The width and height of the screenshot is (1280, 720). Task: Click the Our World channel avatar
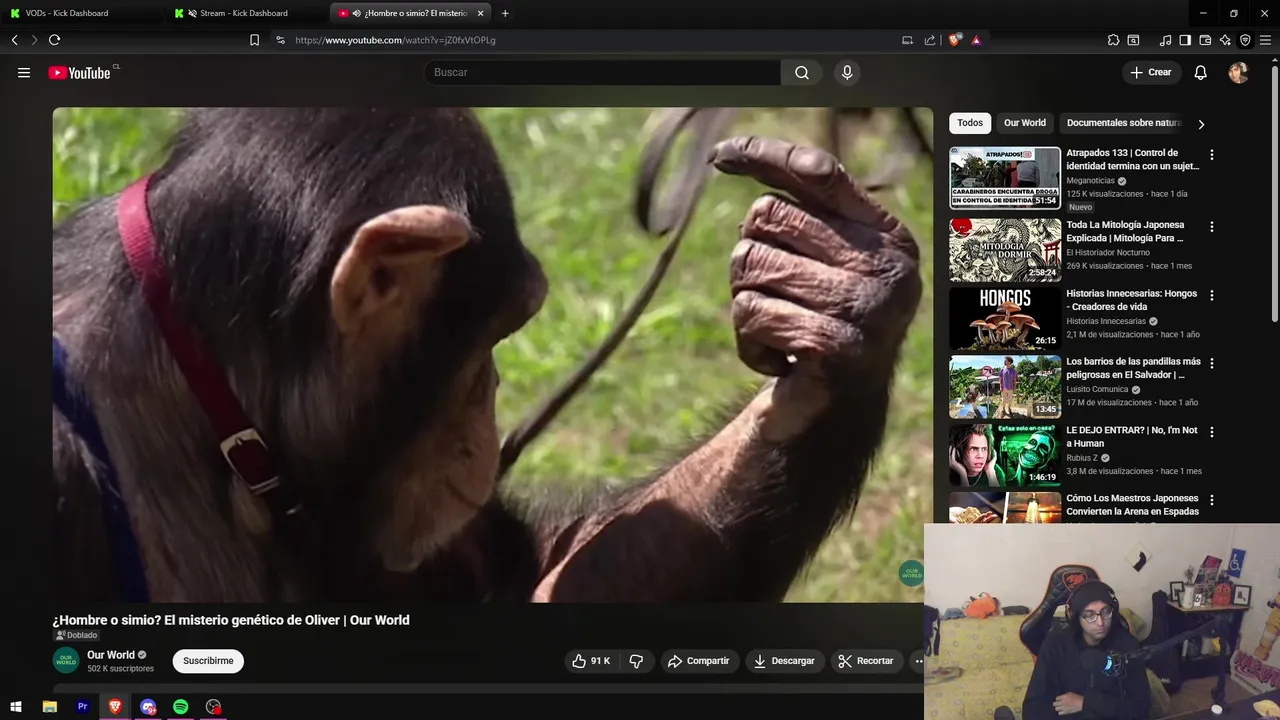tap(66, 661)
